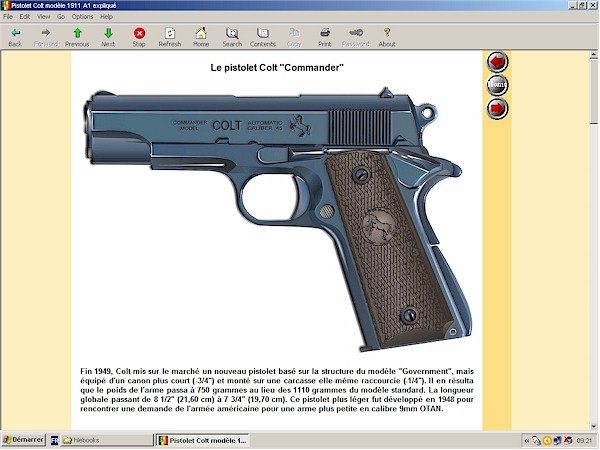Select Pistolet Colt modèle taskbar button

click(x=203, y=440)
